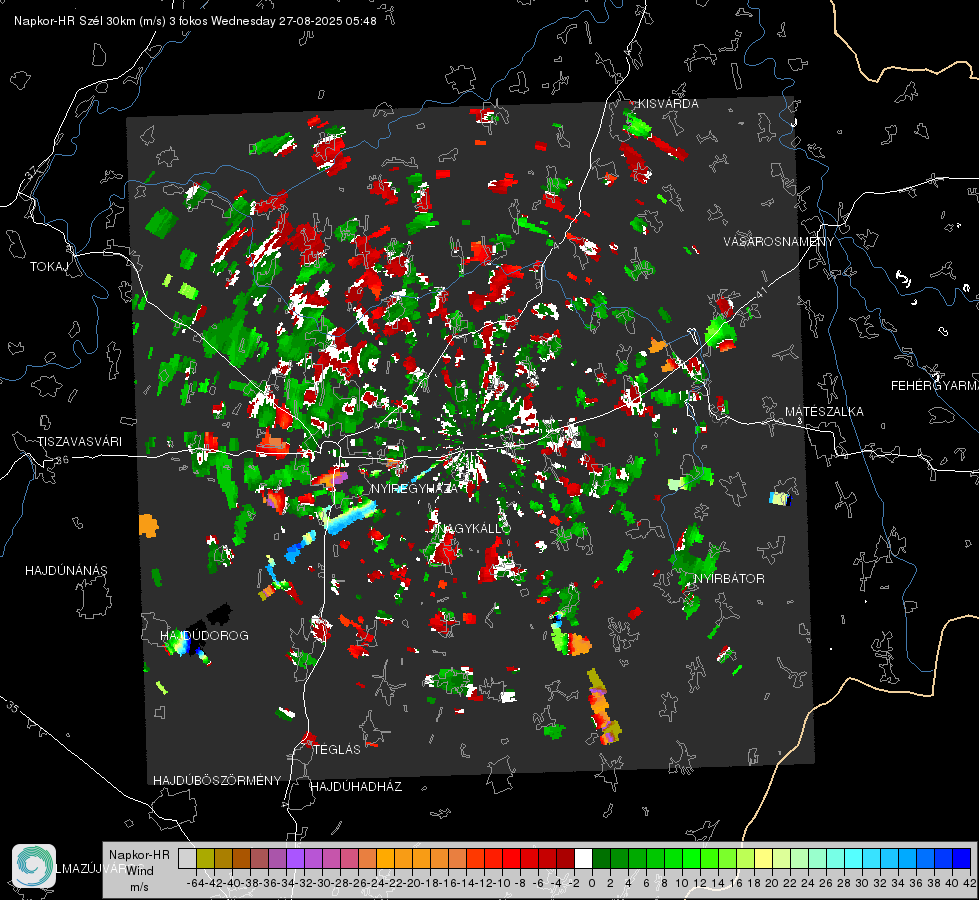979x900 pixels.
Task: Click road number 36 near Tiszavasvári
Action: [62, 460]
